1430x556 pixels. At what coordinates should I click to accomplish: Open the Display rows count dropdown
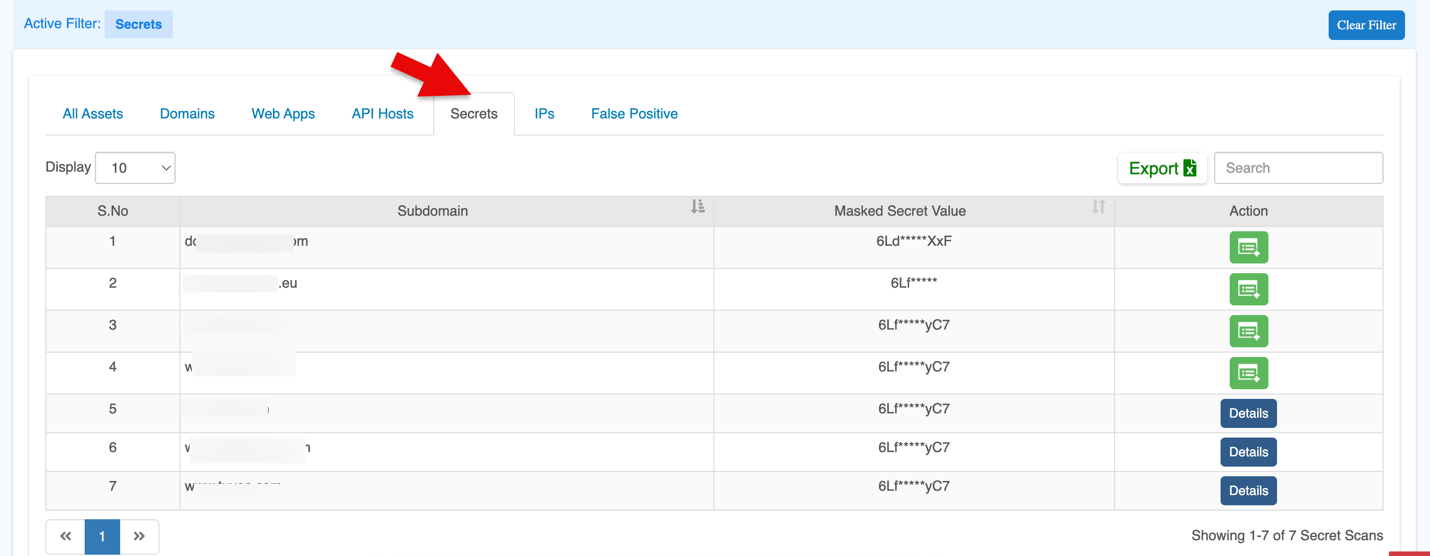click(x=135, y=168)
